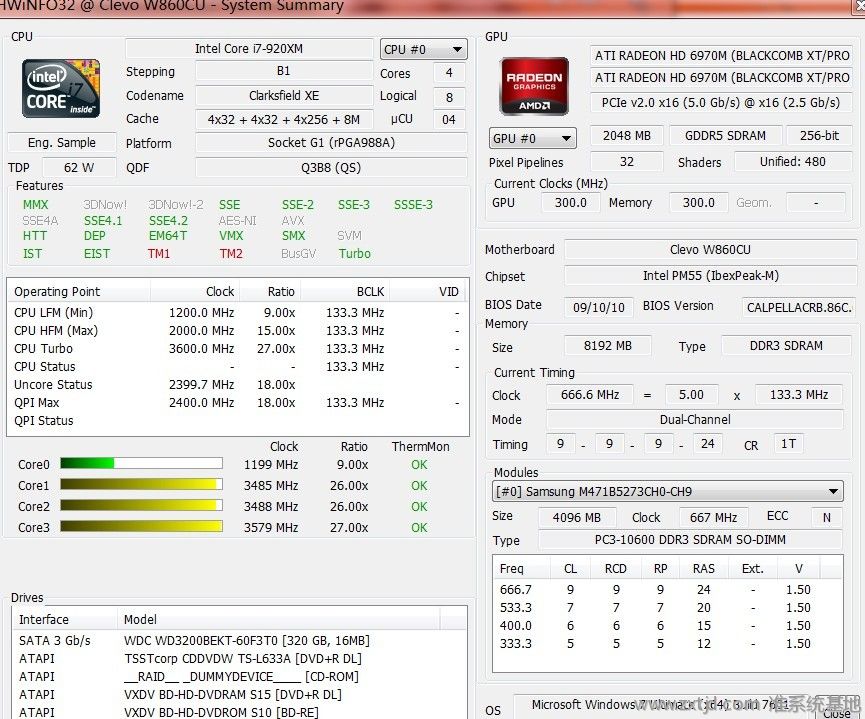Select the VXDV BD-HD-DVDRAM S15 drive row
Screen dimensions: 865x719
point(239,694)
